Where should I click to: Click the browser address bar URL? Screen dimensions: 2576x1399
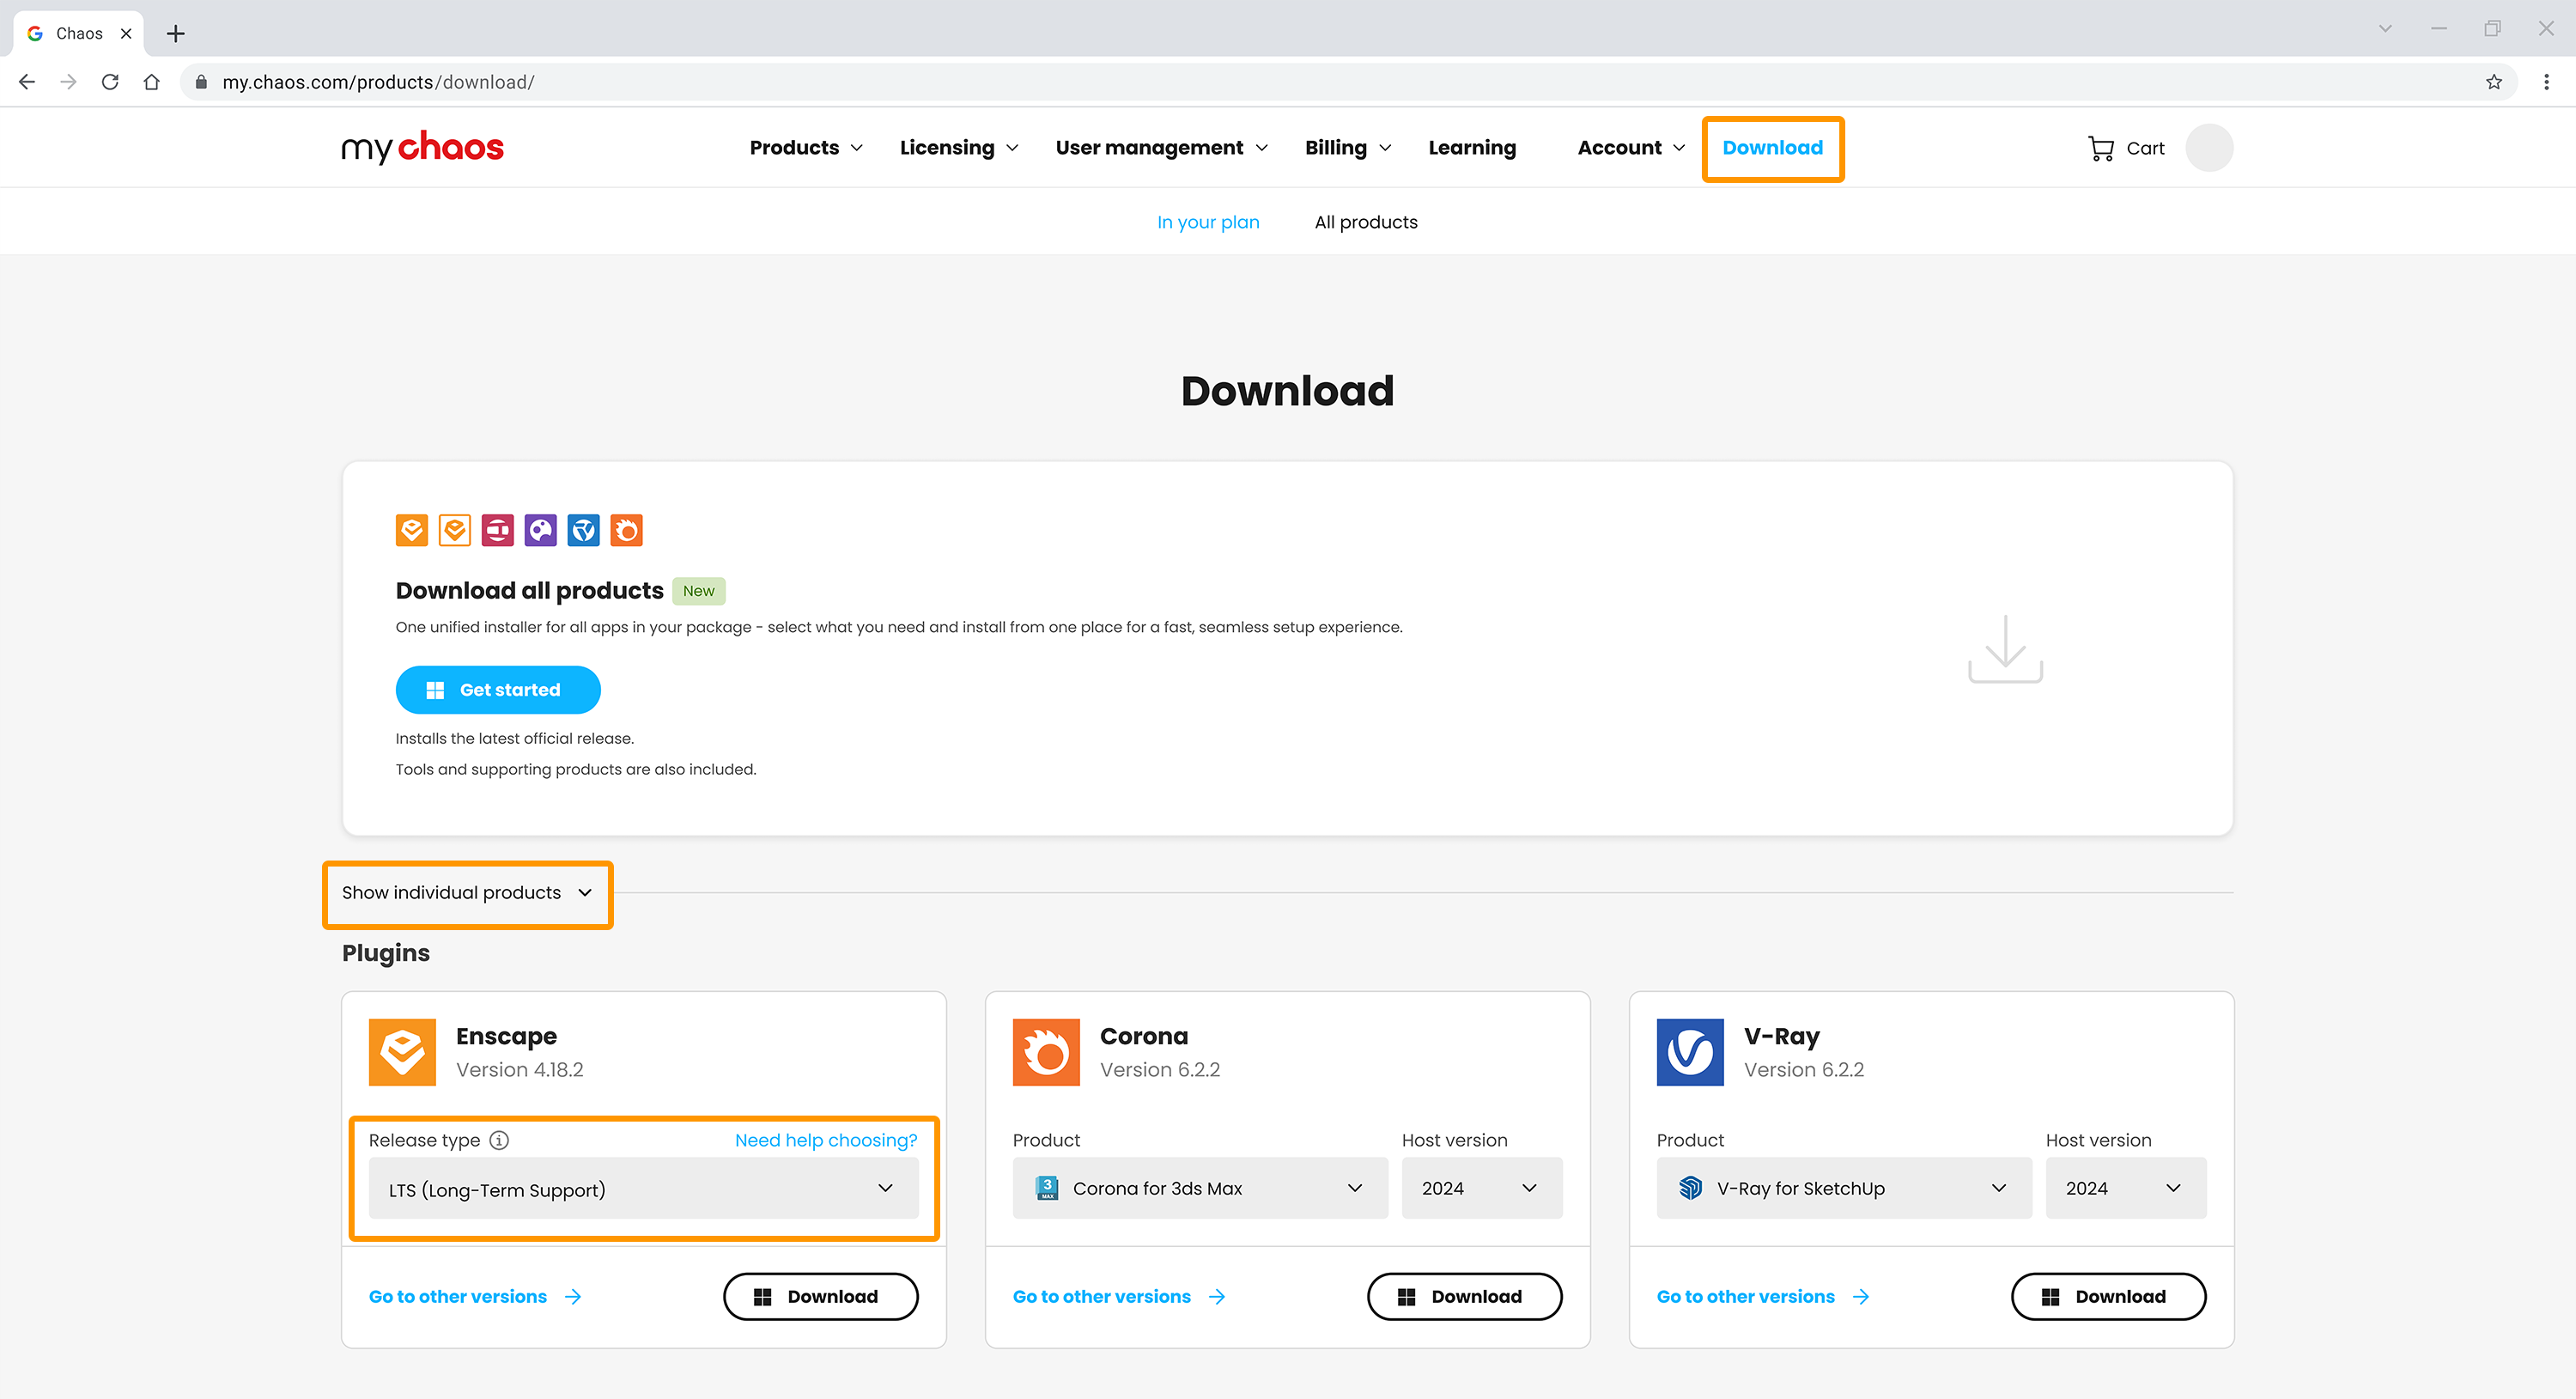click(x=378, y=82)
